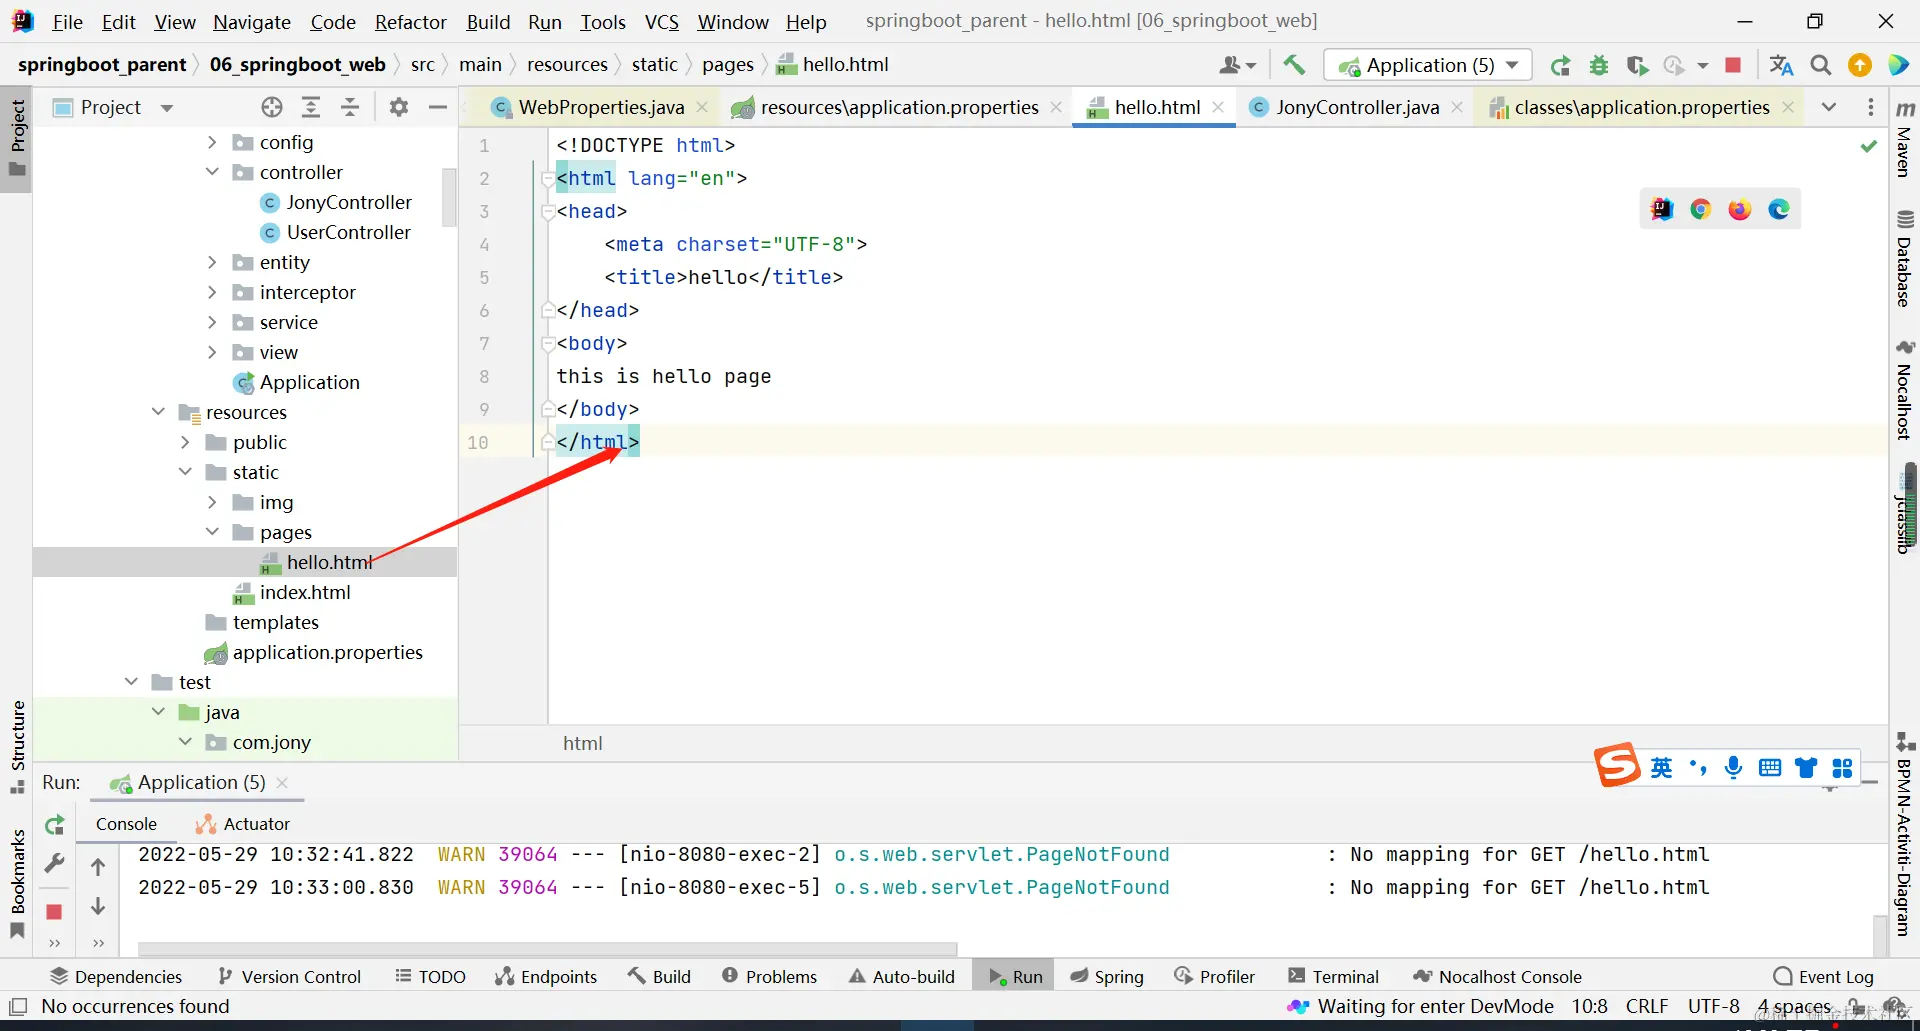Click up arrow in console gutter

98,867
